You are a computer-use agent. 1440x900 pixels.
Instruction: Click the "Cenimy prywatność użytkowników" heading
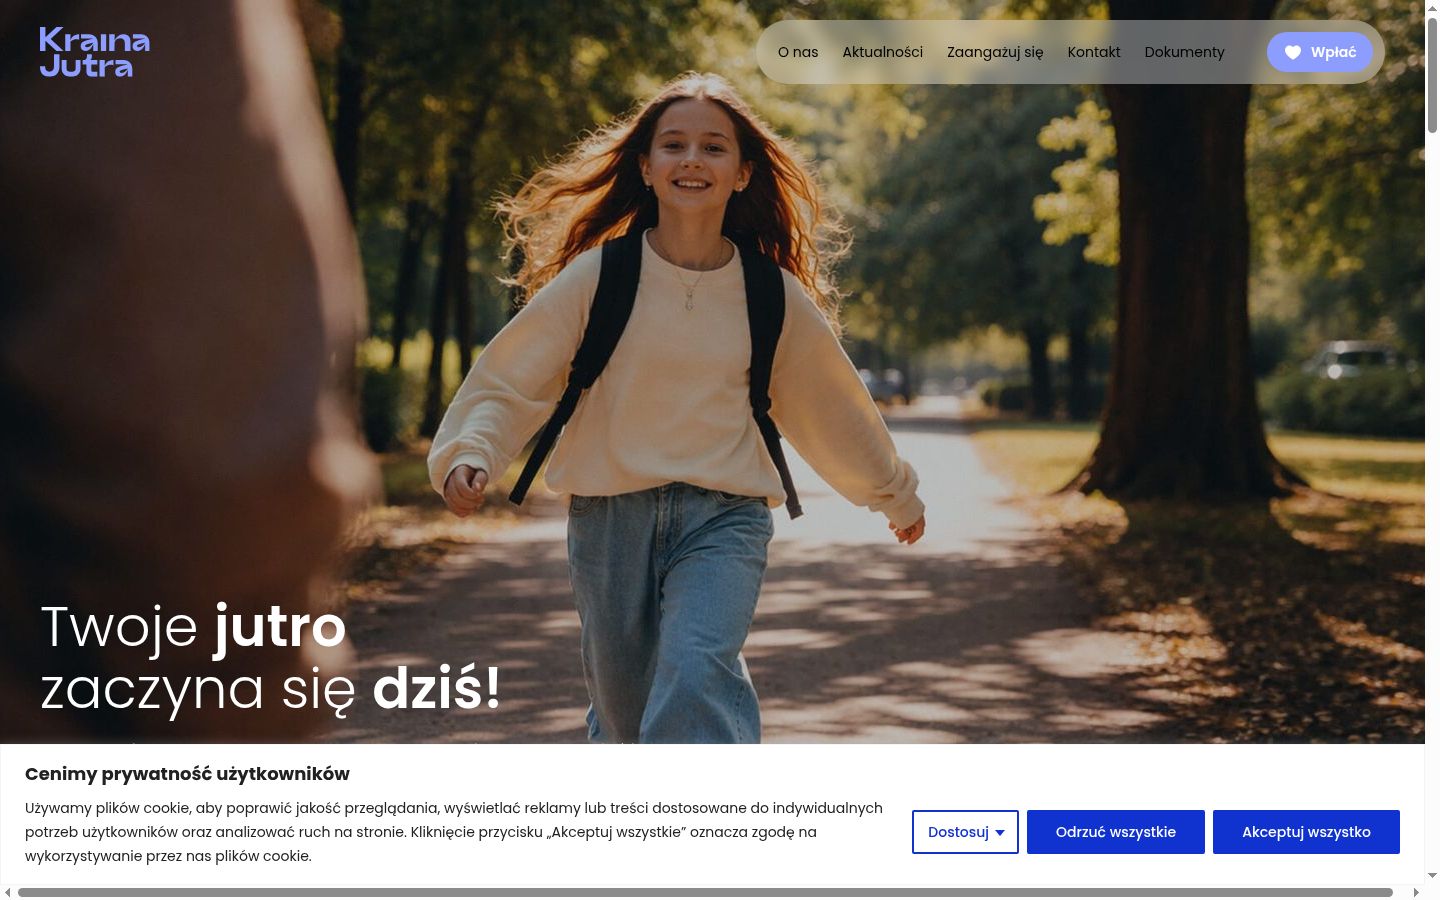tap(187, 774)
